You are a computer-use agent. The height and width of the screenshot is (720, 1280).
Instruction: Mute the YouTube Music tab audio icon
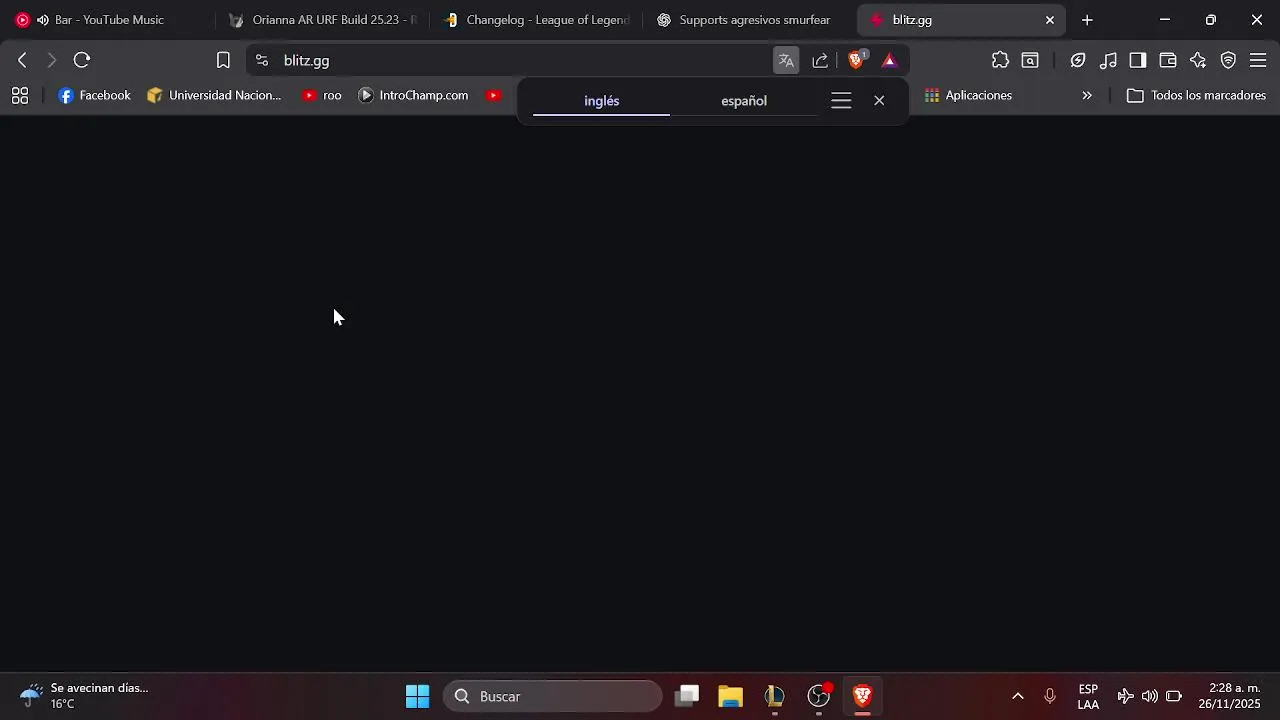[43, 20]
